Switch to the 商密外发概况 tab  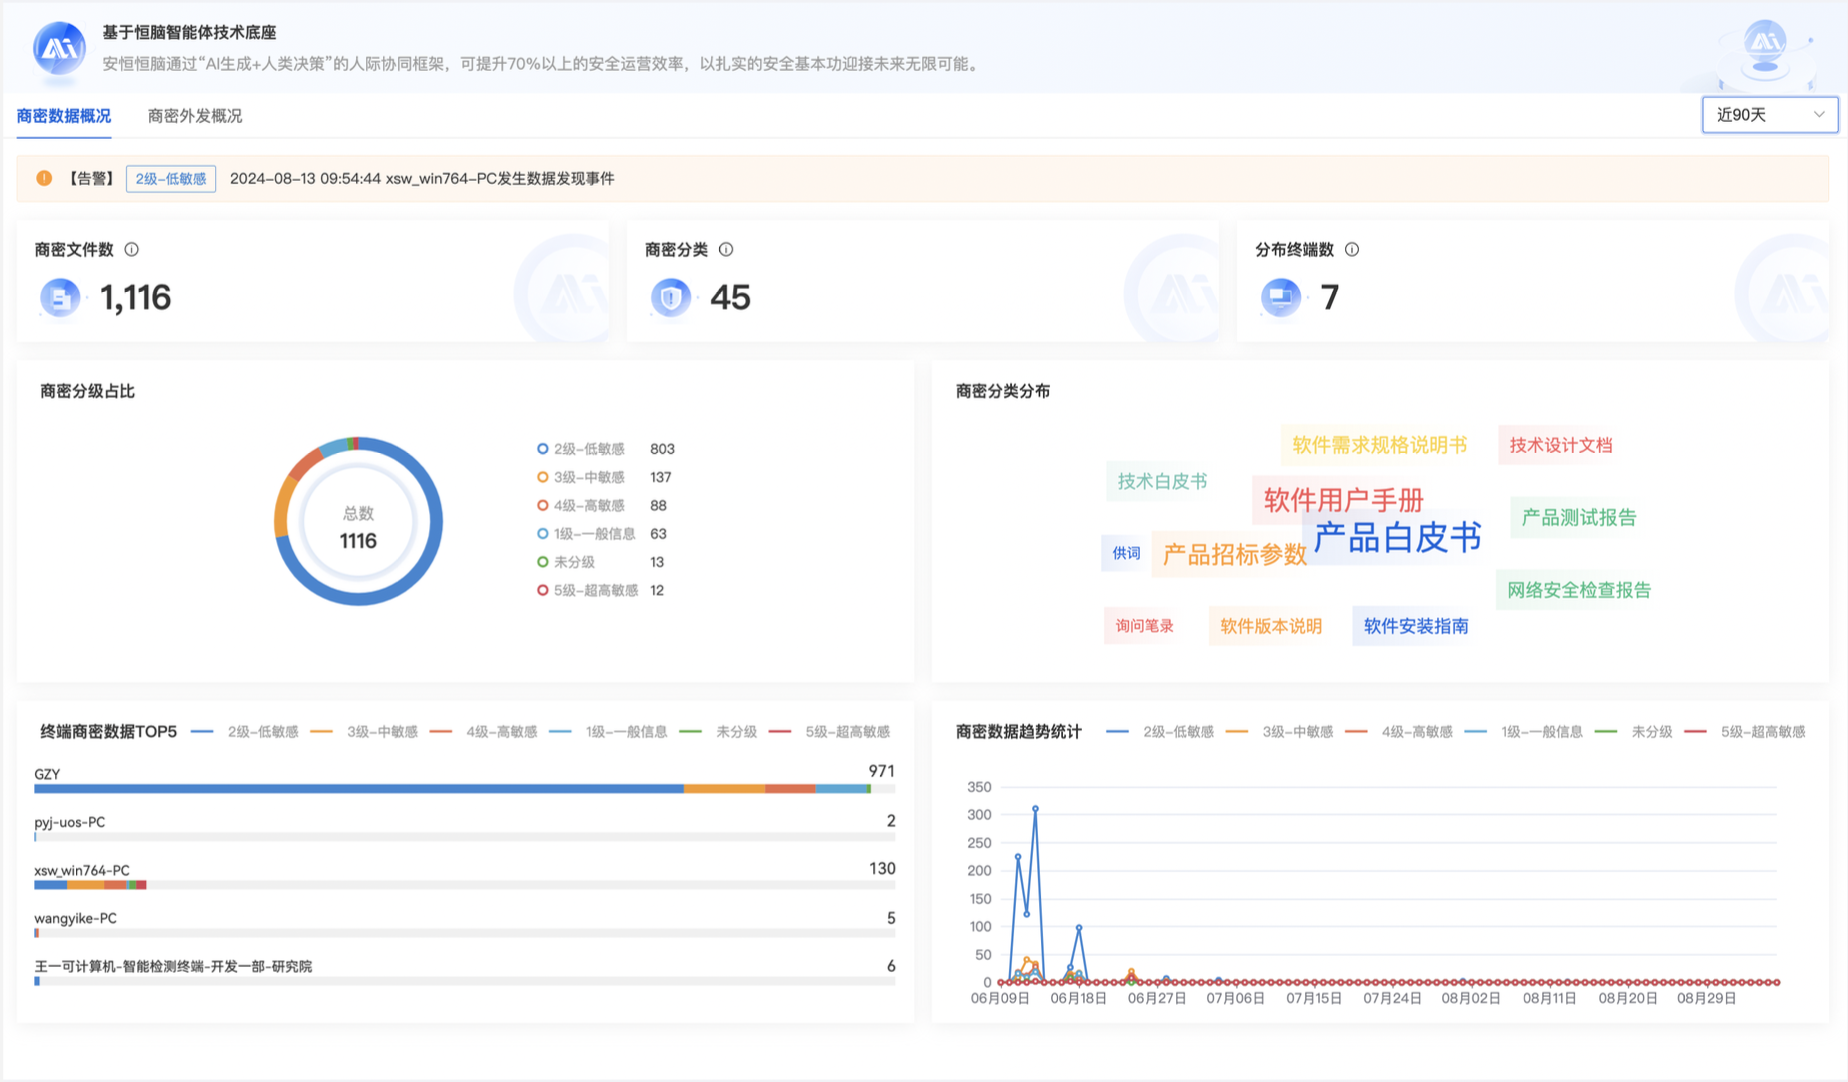197,115
